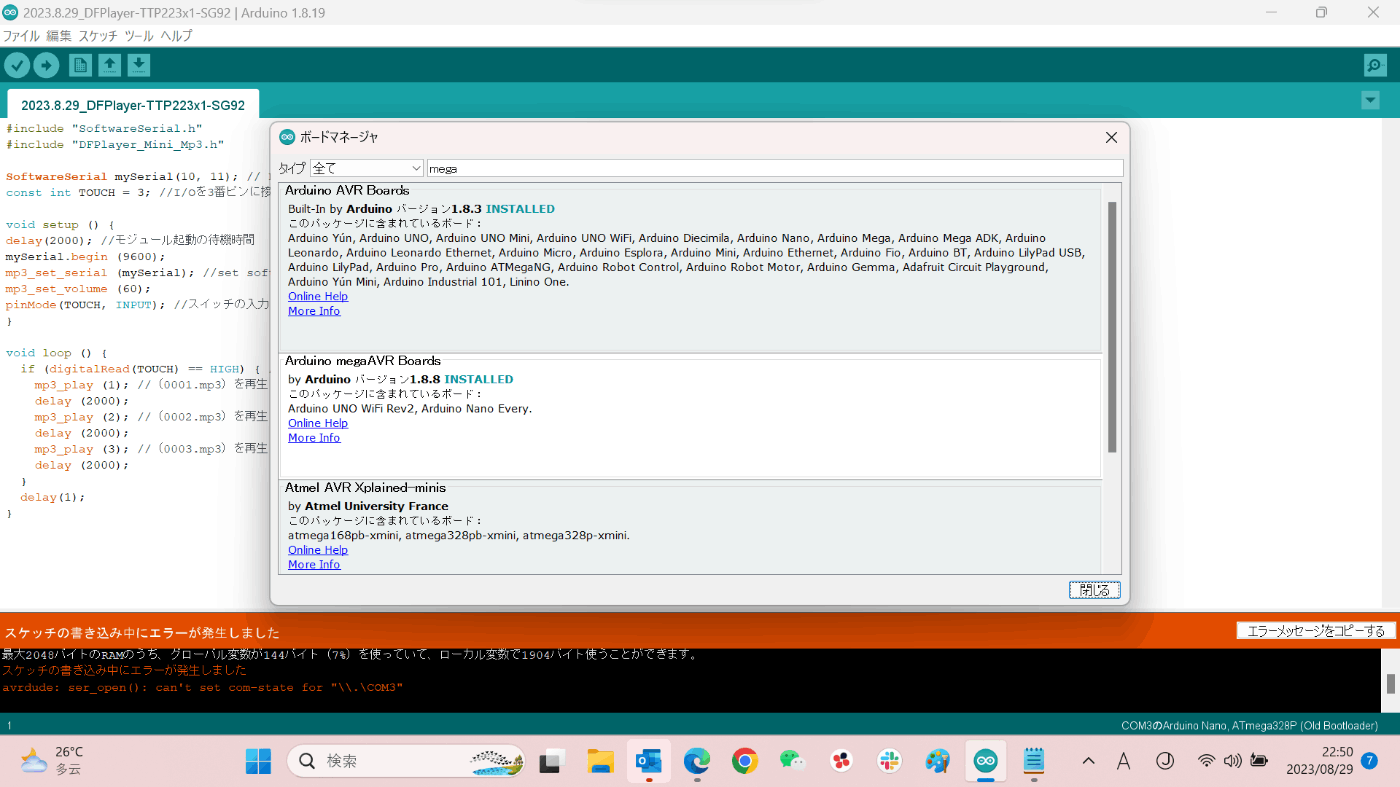This screenshot has height=787, width=1400.
Task: Save the sketch with the Save icon
Action: pos(139,65)
